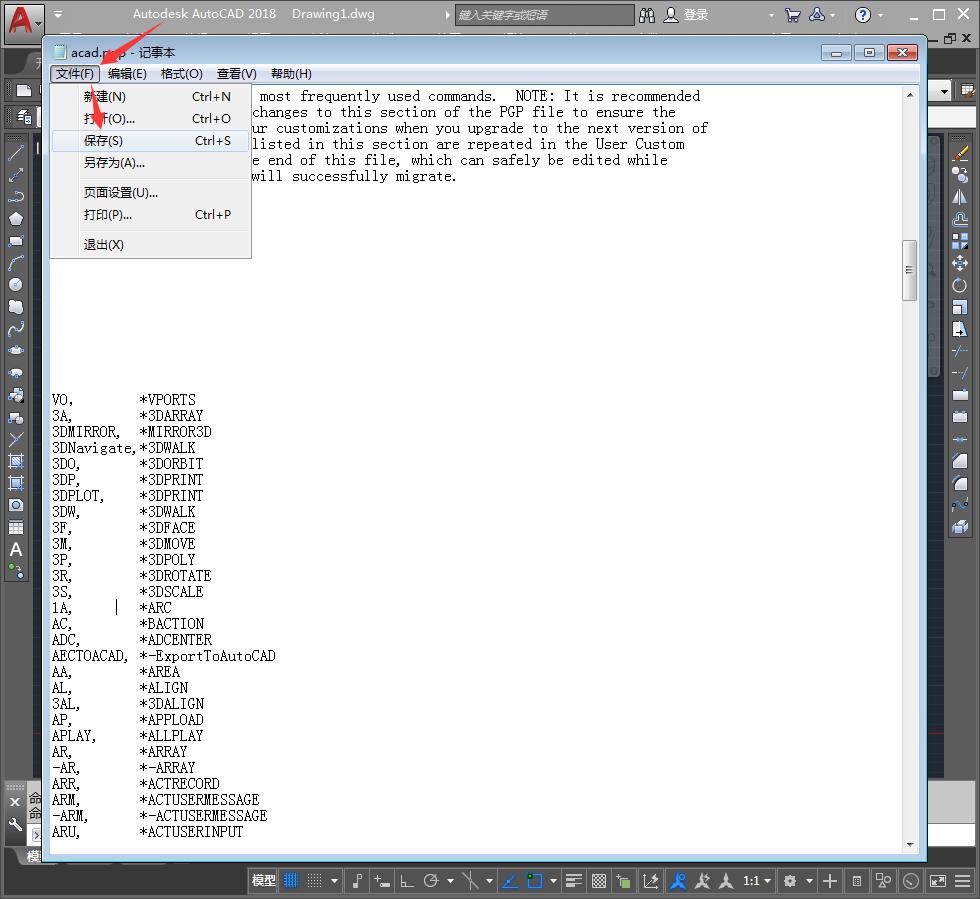980x899 pixels.
Task: Toggle selection cycling
Action: click(623, 881)
